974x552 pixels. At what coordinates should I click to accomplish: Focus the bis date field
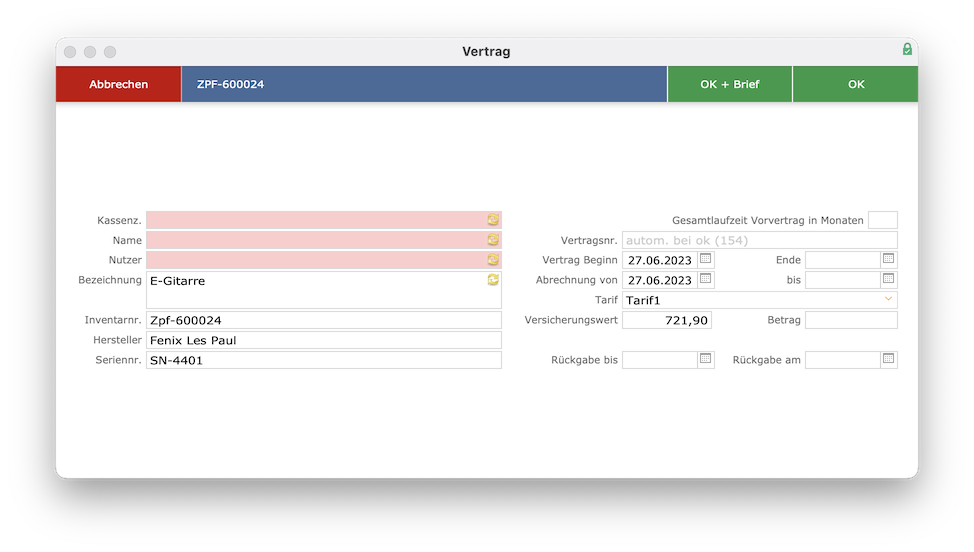pos(842,279)
